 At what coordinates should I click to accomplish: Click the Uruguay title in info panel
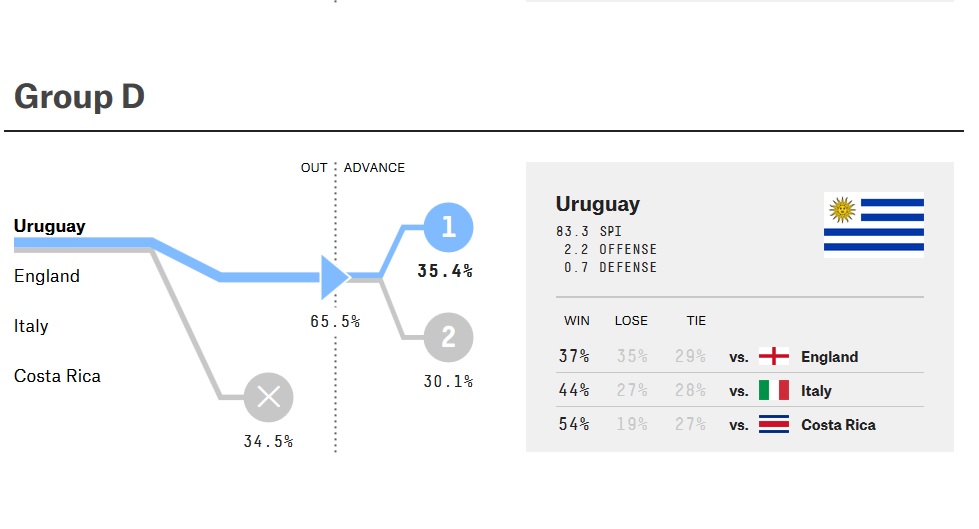click(x=598, y=204)
